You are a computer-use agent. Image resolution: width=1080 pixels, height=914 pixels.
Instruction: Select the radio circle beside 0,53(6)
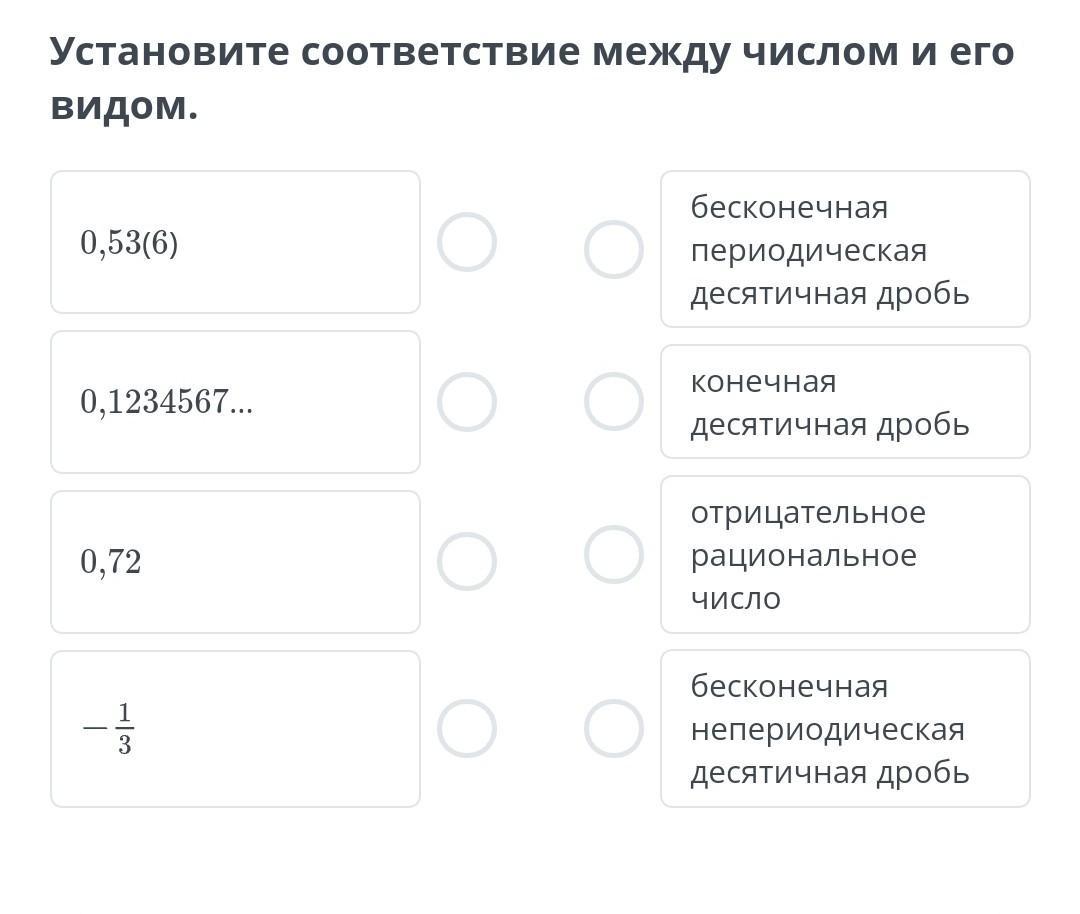click(467, 242)
